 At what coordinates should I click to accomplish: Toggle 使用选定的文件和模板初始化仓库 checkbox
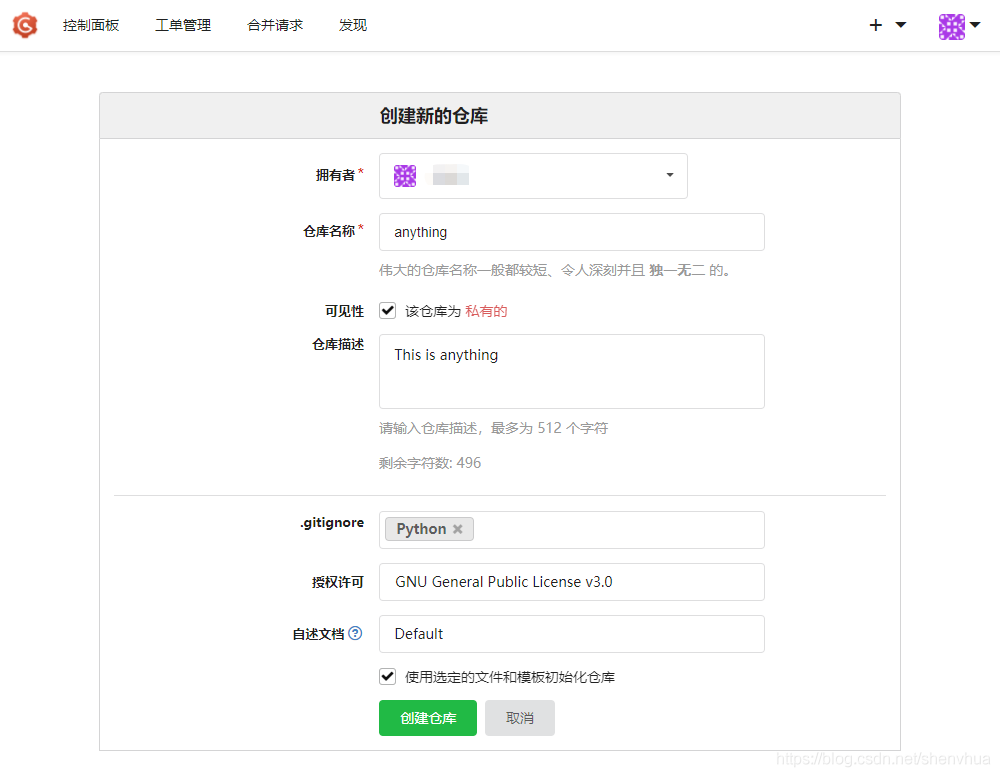[387, 676]
